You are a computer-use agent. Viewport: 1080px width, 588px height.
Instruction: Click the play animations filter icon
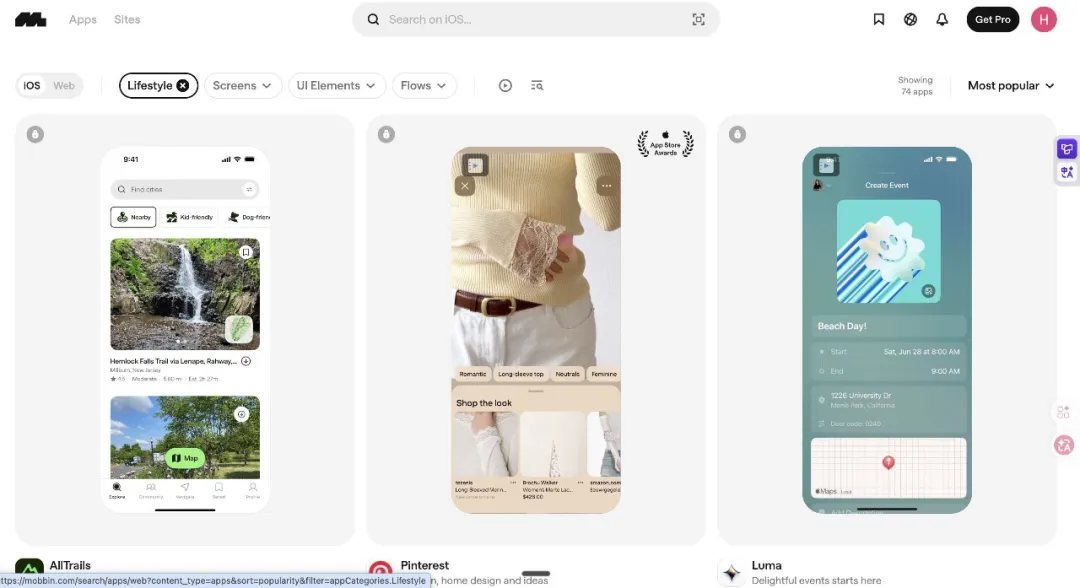(505, 85)
